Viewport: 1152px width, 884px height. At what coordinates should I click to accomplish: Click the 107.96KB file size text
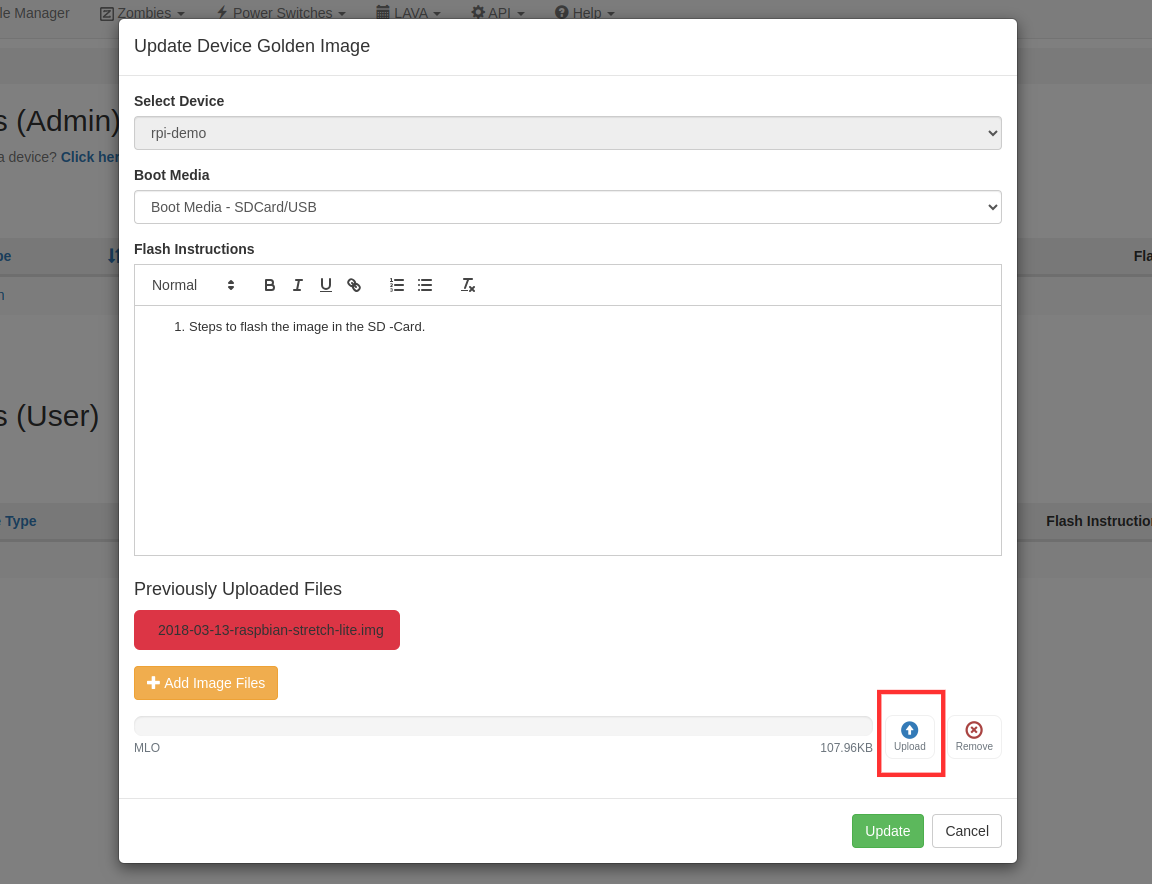point(846,748)
